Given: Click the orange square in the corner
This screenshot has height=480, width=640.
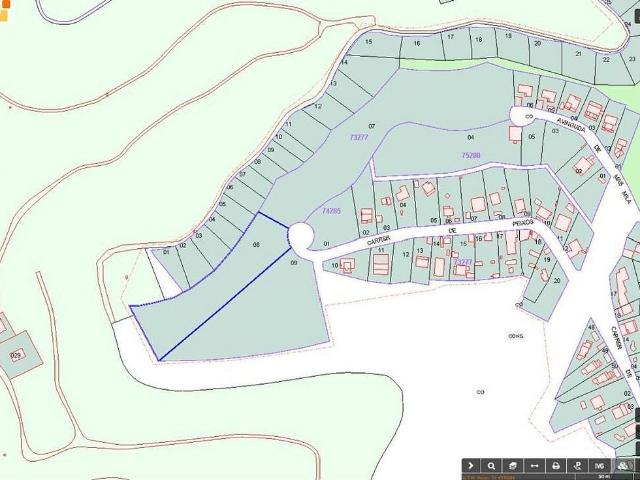Looking at the screenshot, I should pyautogui.click(x=5, y=4).
